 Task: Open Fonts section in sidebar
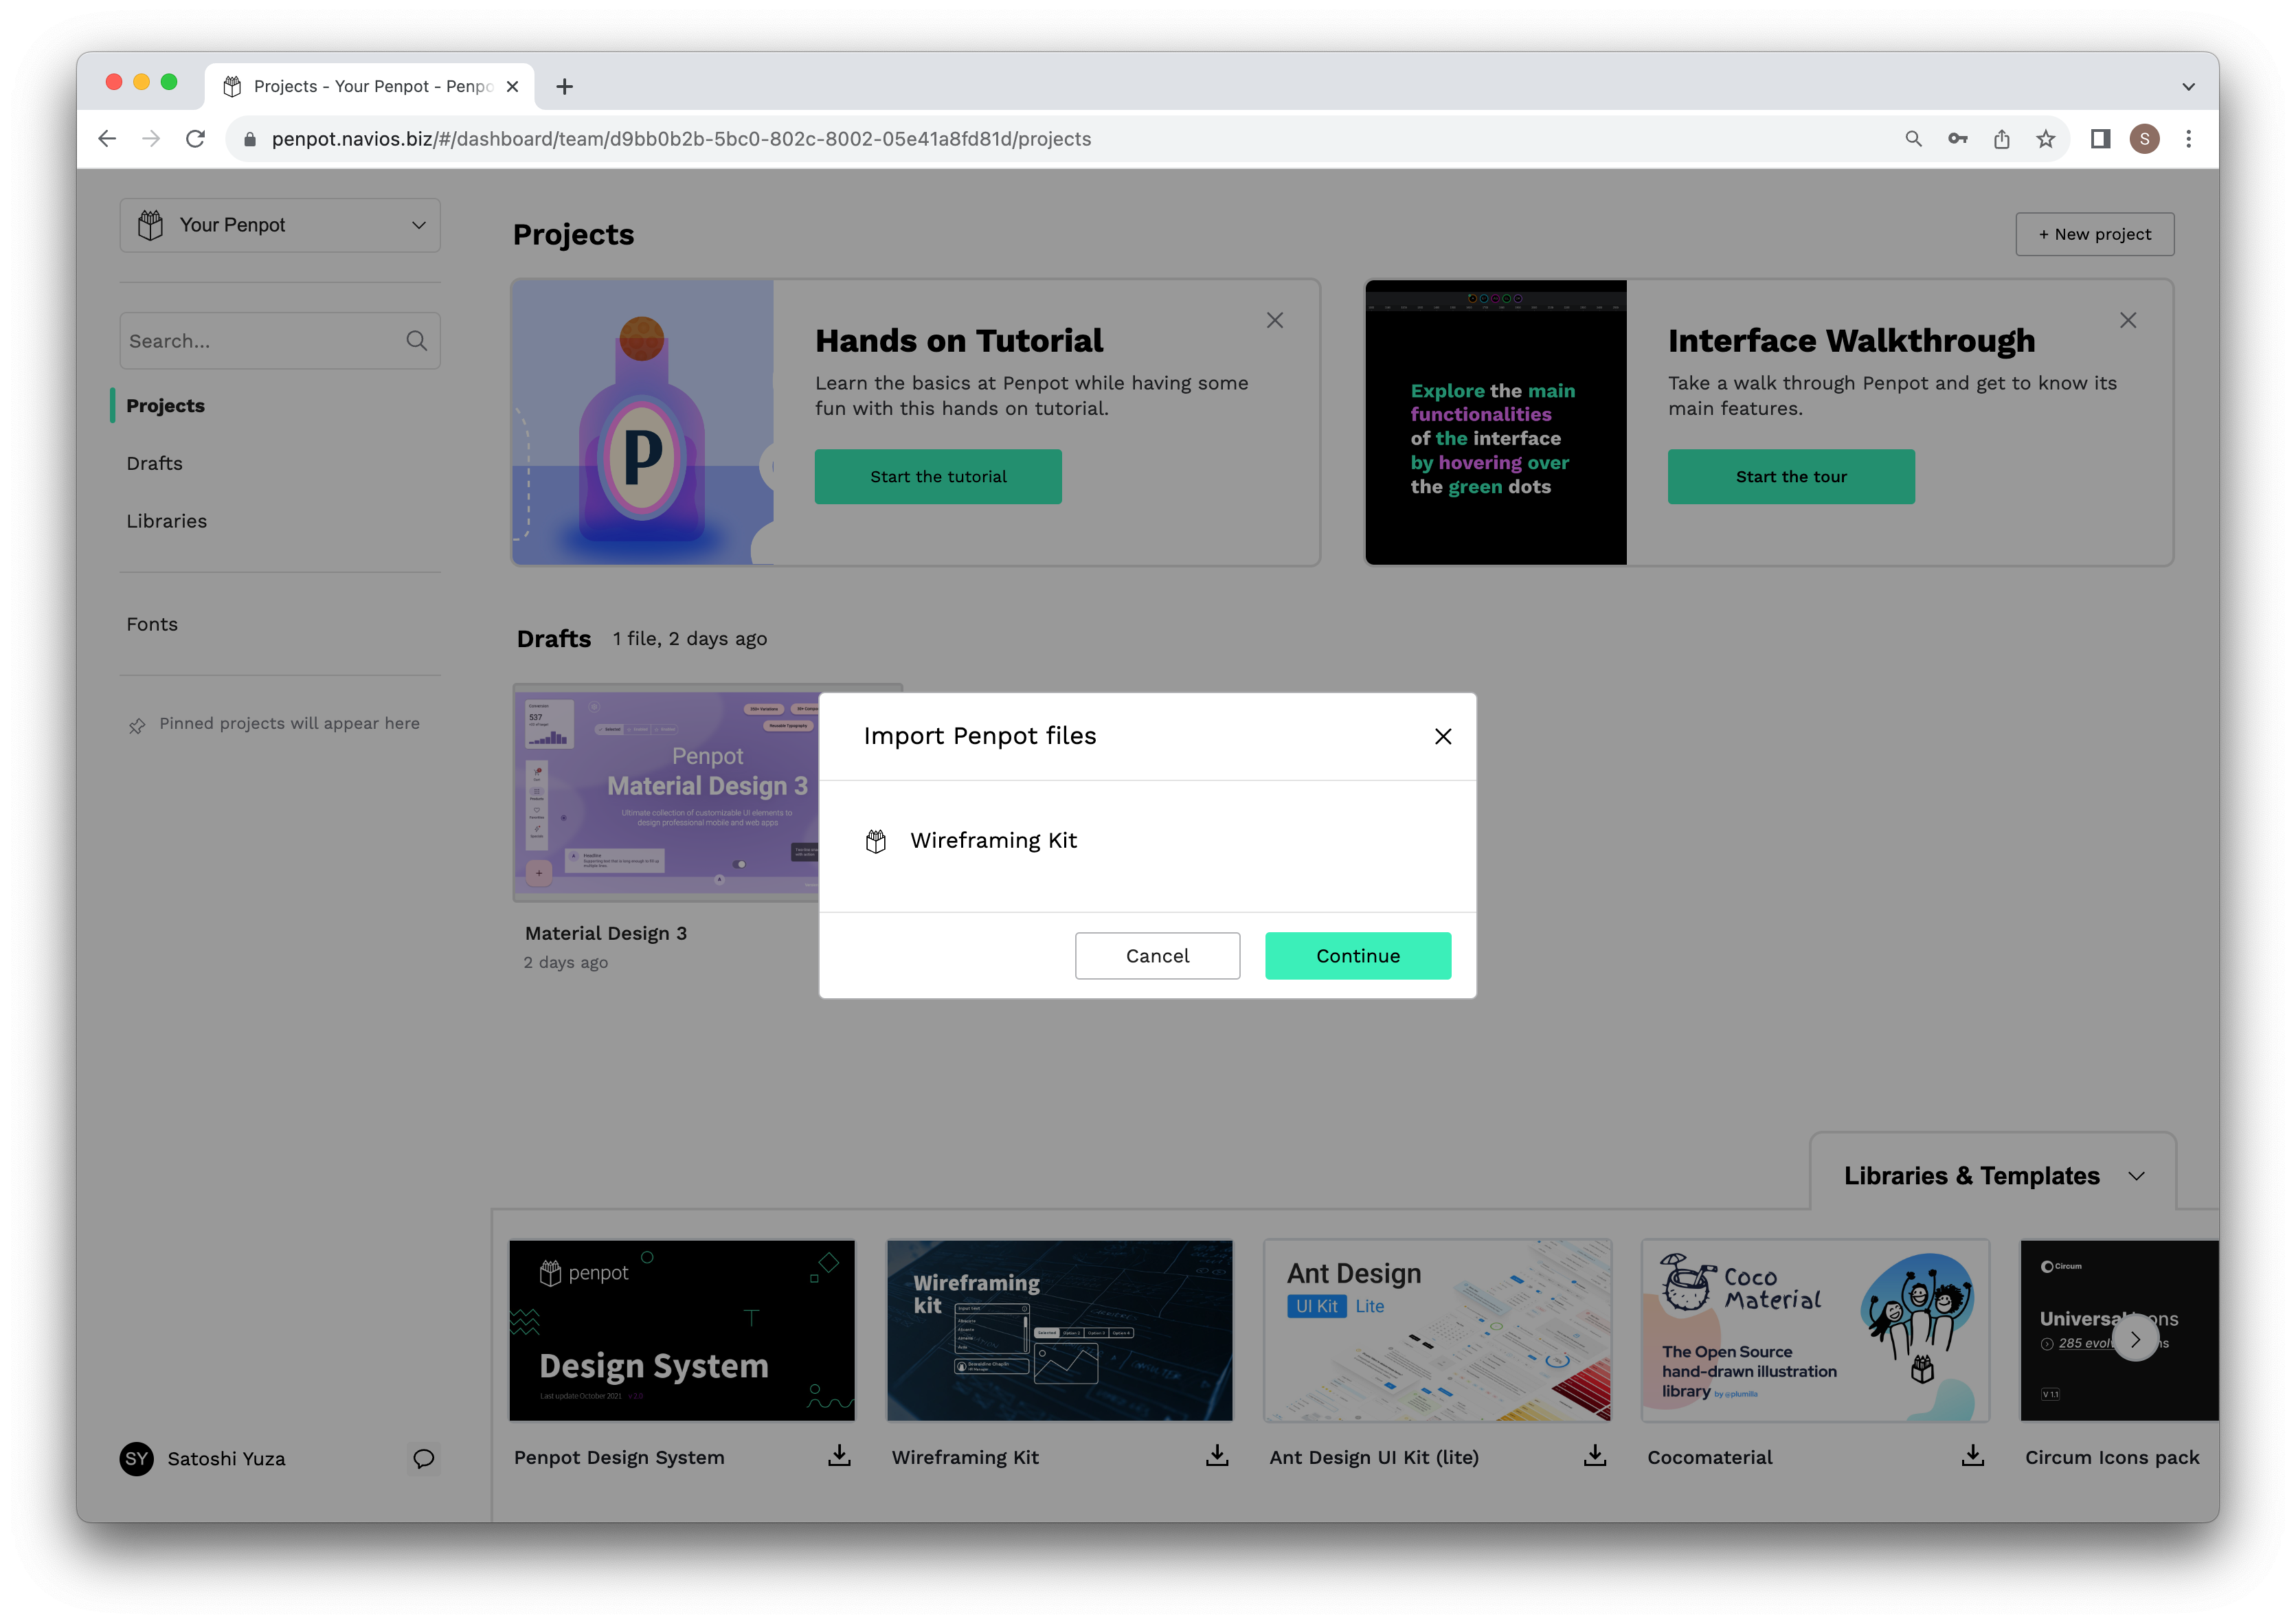coord(151,624)
